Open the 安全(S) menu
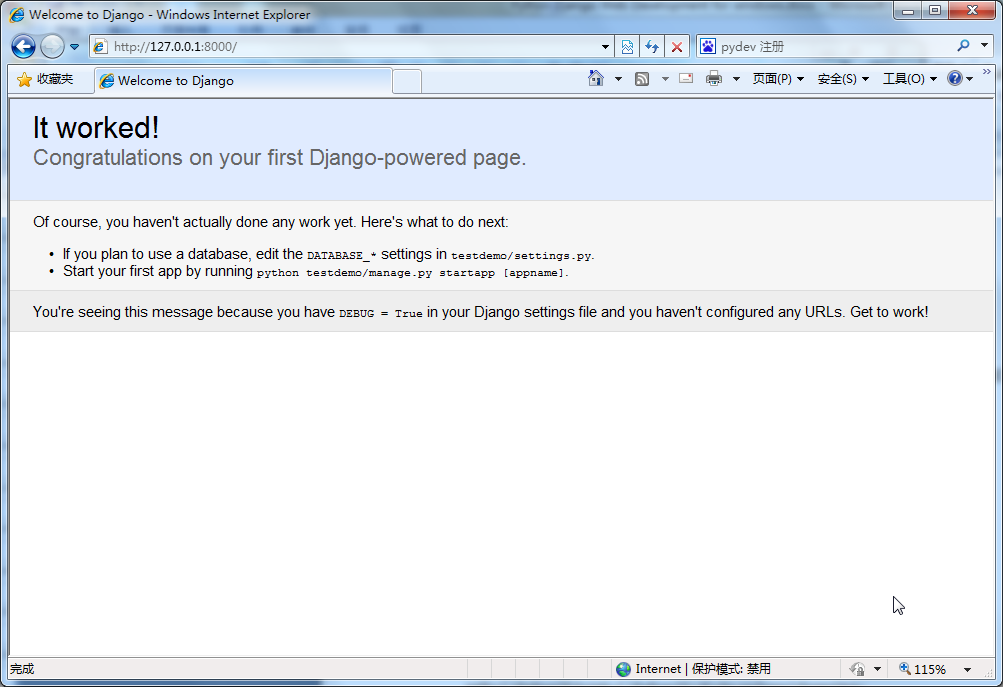Screen dimensions: 1003x687 pos(842,79)
